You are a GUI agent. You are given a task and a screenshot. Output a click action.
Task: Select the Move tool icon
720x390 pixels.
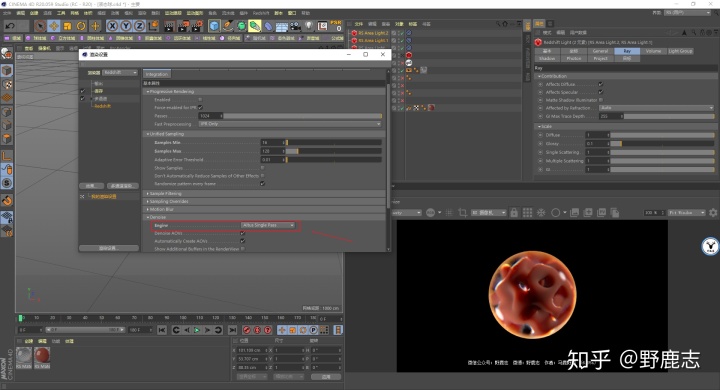pyautogui.click(x=54, y=26)
